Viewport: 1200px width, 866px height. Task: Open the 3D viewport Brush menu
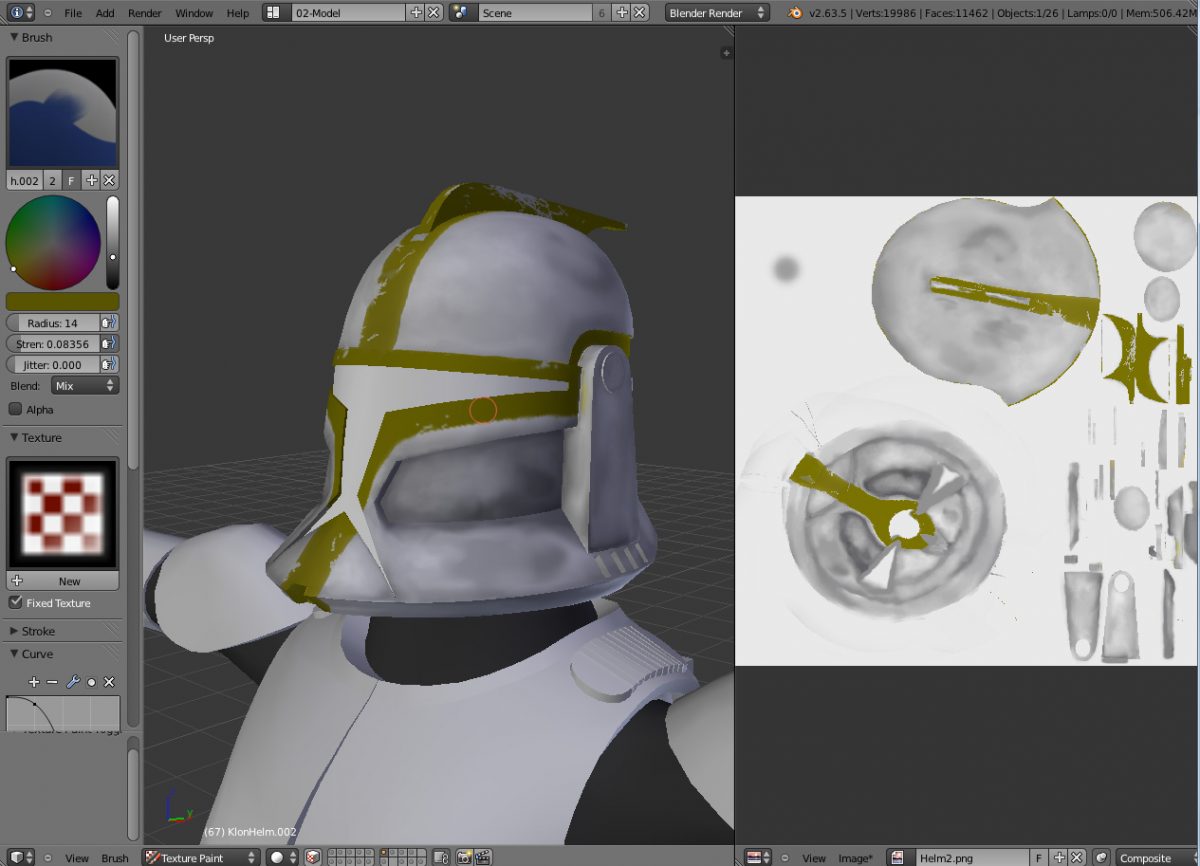(x=115, y=858)
